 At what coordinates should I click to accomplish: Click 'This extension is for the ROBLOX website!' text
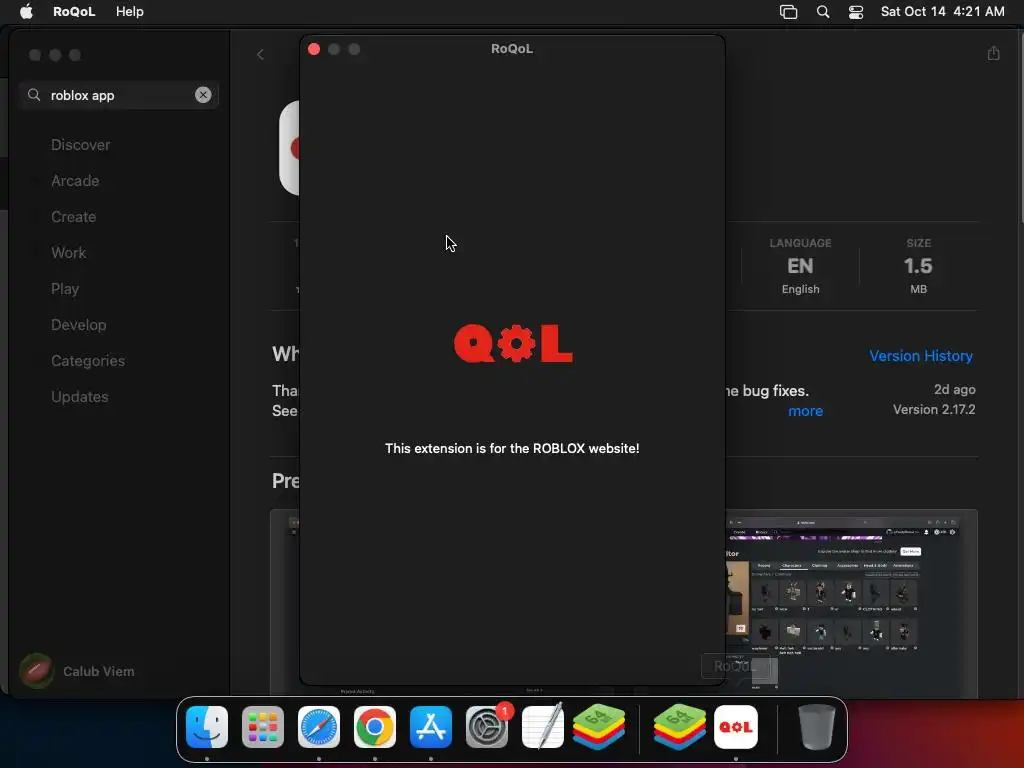pyautogui.click(x=512, y=449)
